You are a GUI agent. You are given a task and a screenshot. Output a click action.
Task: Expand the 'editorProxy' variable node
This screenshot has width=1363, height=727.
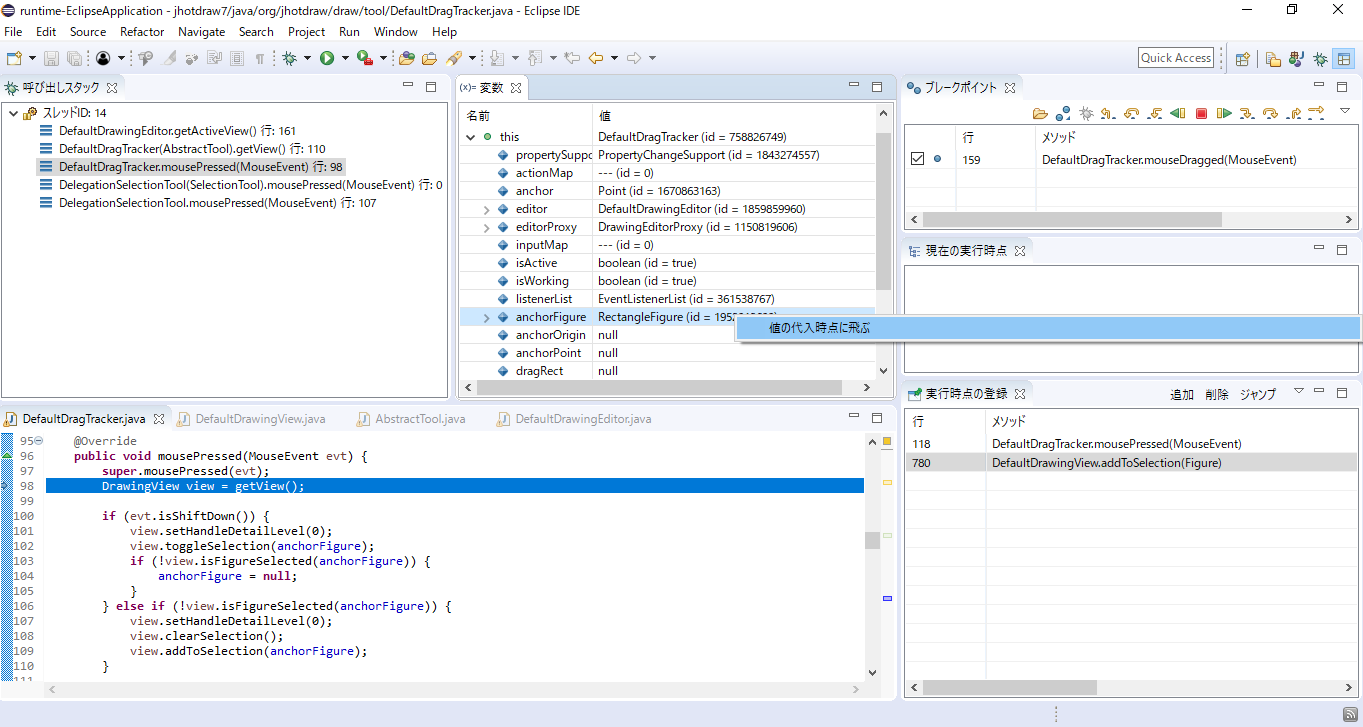[487, 227]
